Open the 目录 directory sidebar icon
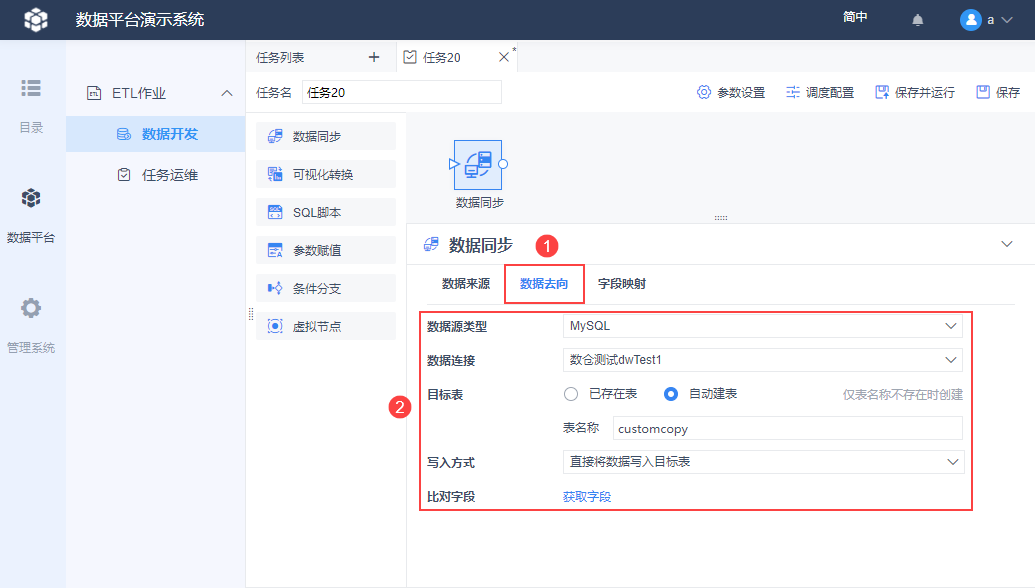 coord(31,88)
